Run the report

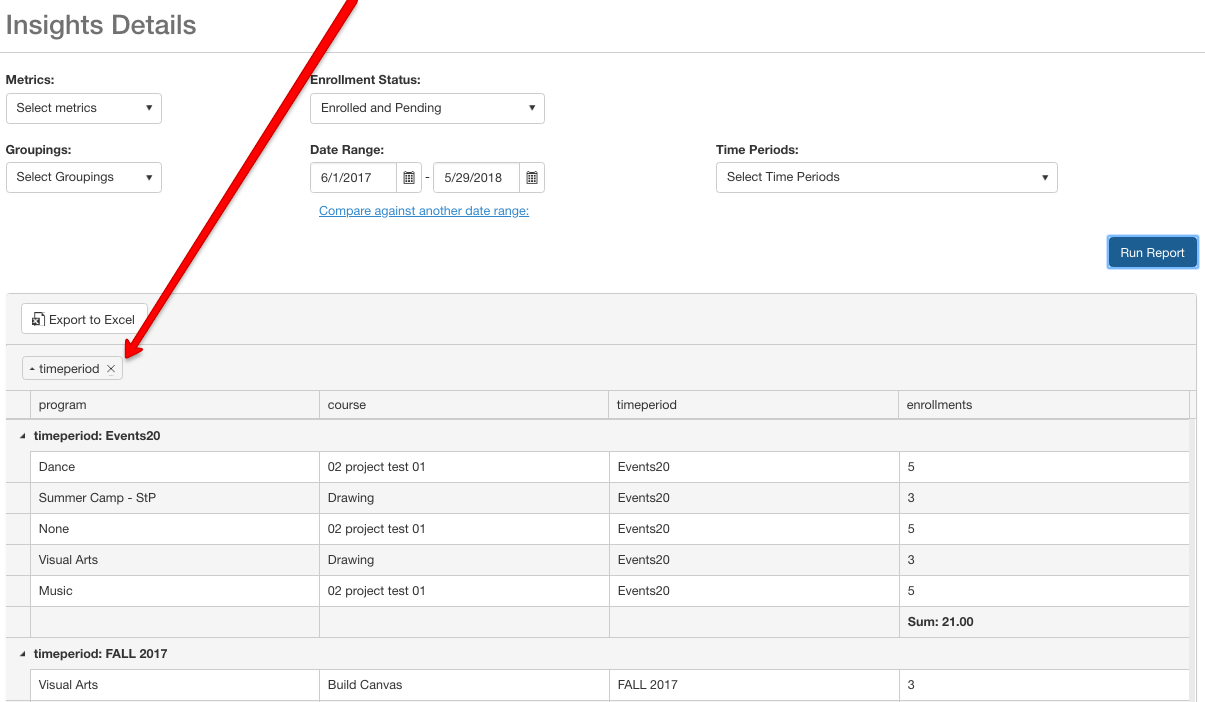point(1152,253)
